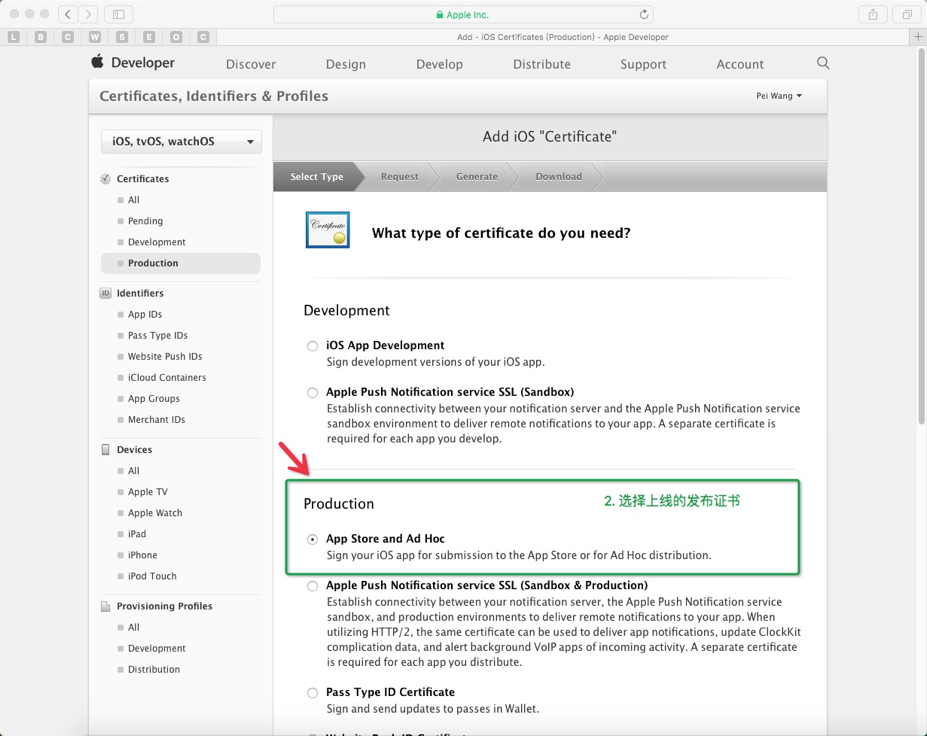Open the Pei Wang account dropdown

[x=779, y=96]
